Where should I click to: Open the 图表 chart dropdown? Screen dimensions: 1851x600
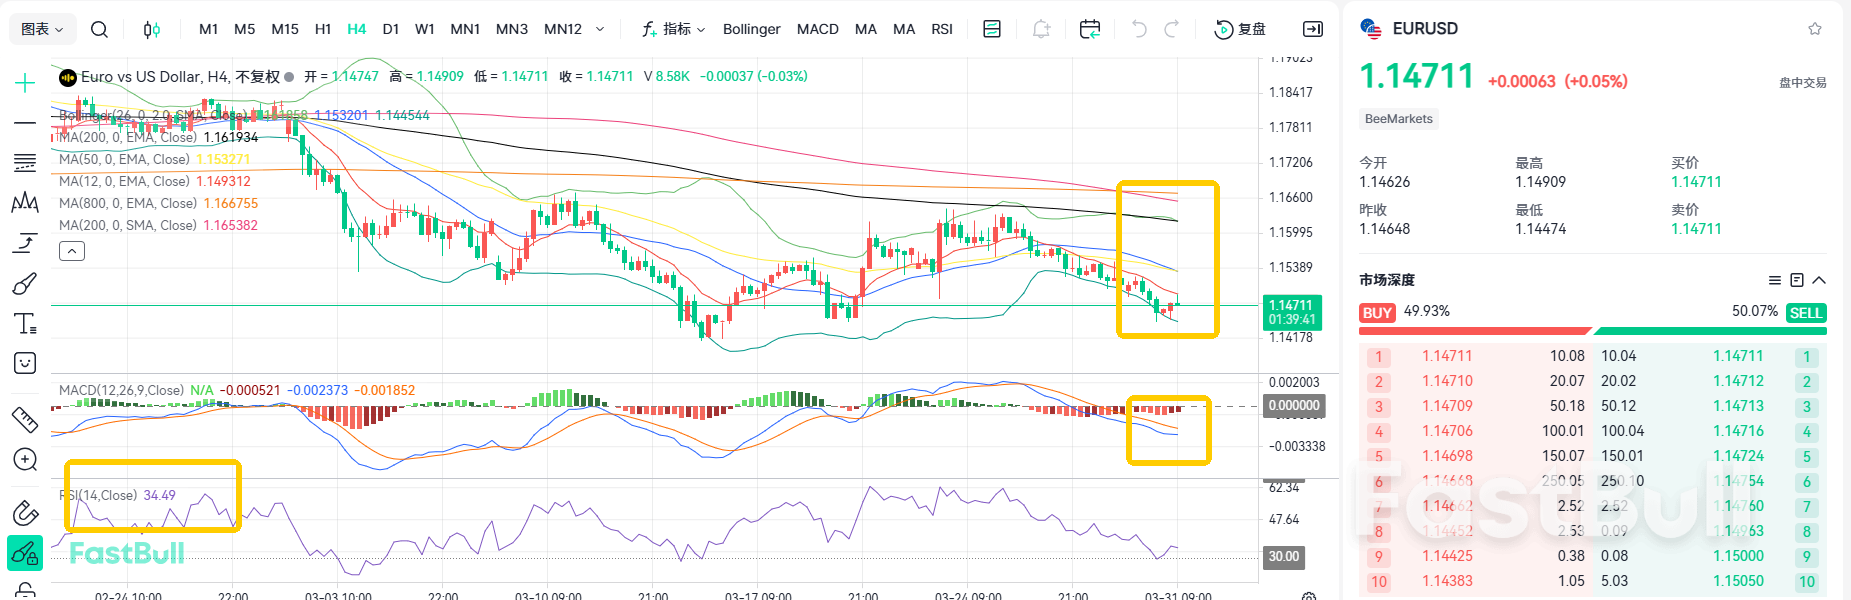(x=42, y=29)
